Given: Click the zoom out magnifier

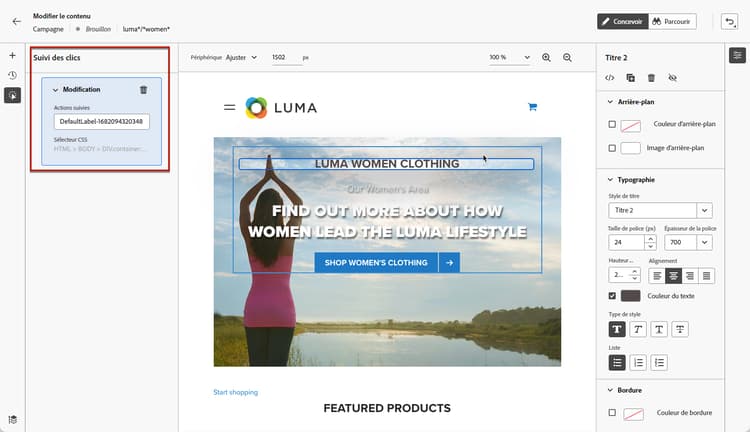Looking at the screenshot, I should click(x=567, y=57).
